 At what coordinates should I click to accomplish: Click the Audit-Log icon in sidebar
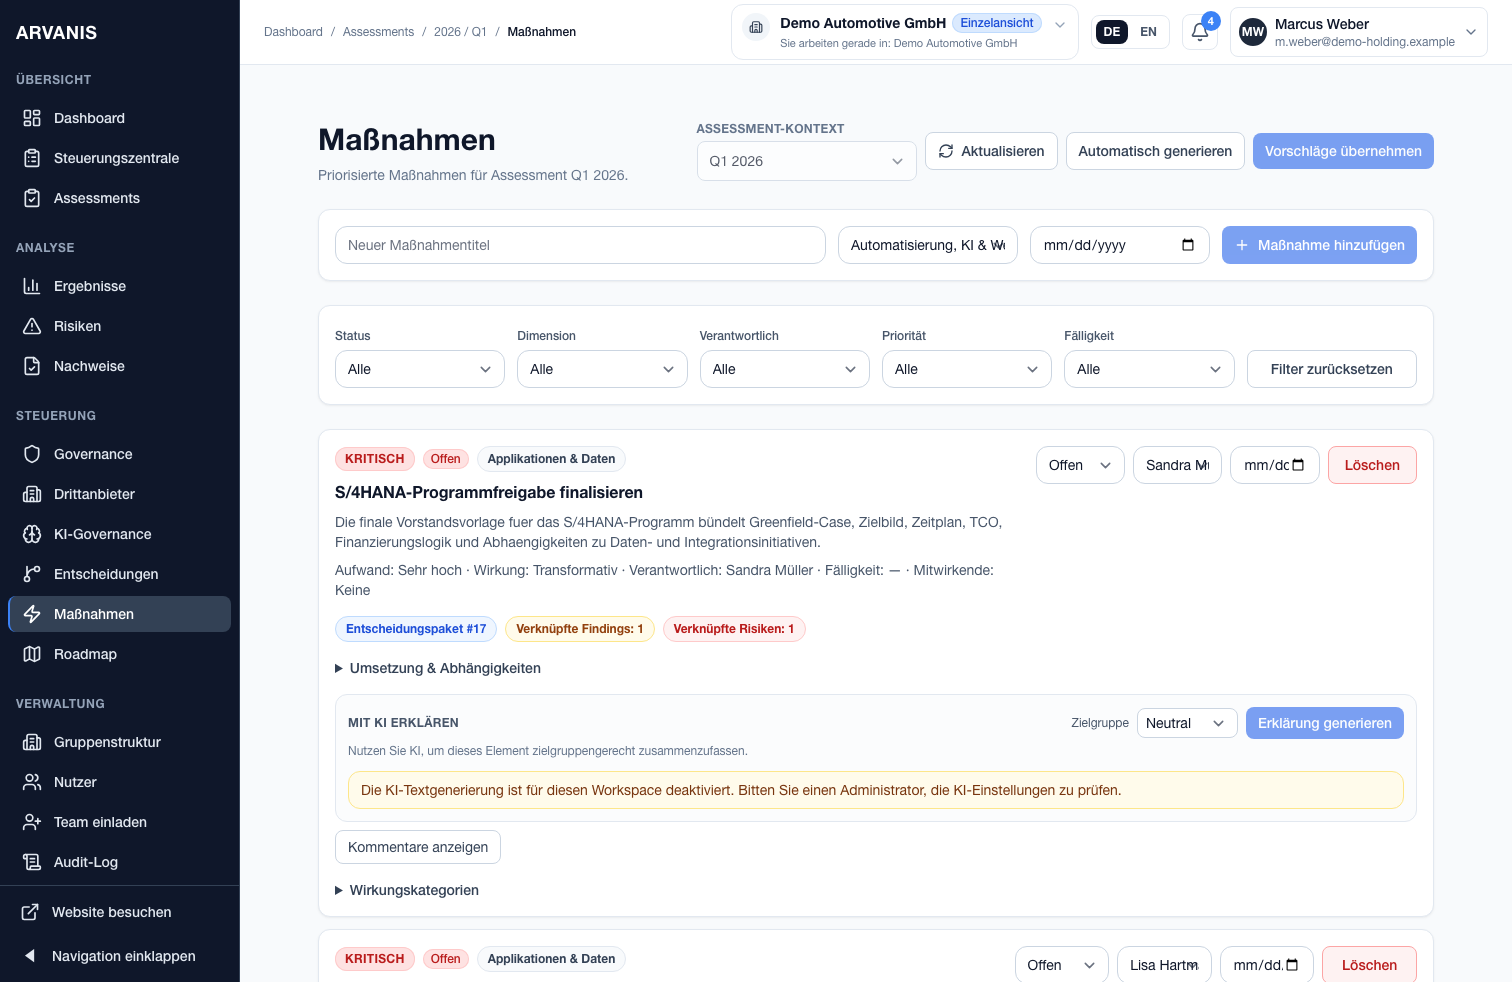[x=32, y=862]
